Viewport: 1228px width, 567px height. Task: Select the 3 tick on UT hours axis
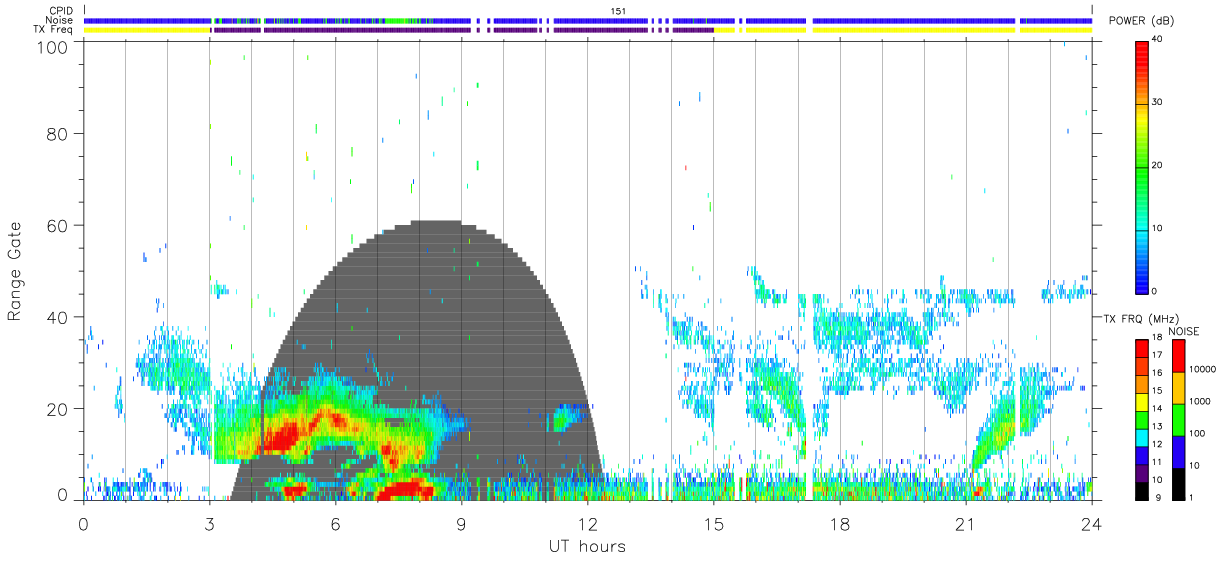click(209, 523)
